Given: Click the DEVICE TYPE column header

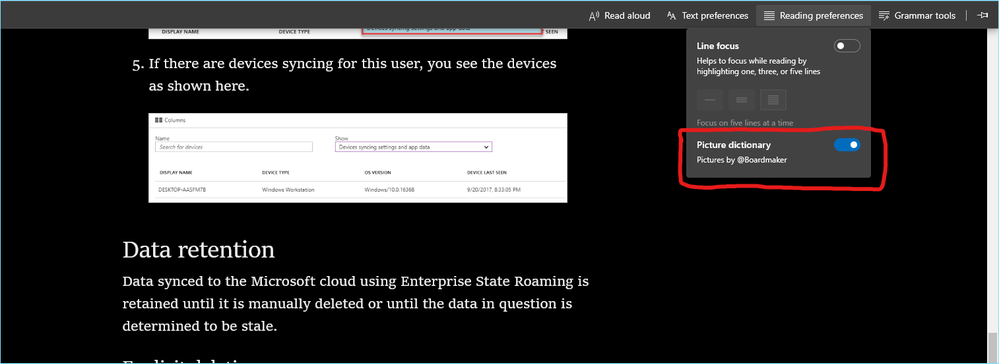Looking at the screenshot, I should [276, 172].
